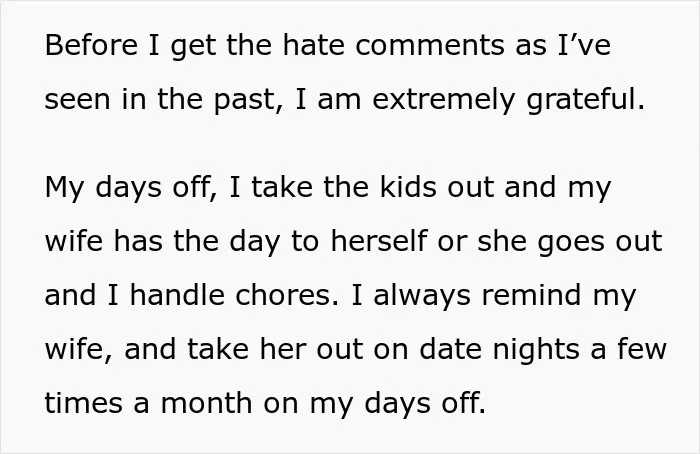The image size is (700, 454).
Task: Click the word 'remind' in the text
Action: point(531,295)
